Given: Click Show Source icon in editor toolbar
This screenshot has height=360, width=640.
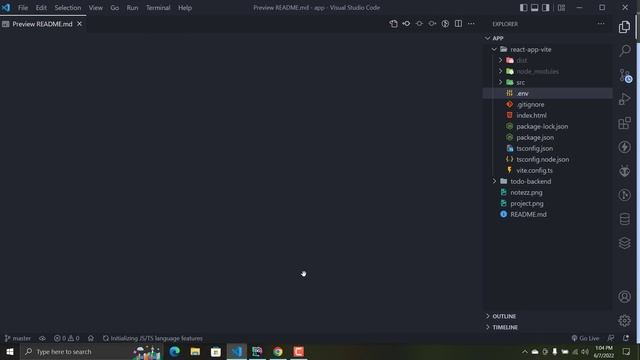Looking at the screenshot, I should 393,24.
